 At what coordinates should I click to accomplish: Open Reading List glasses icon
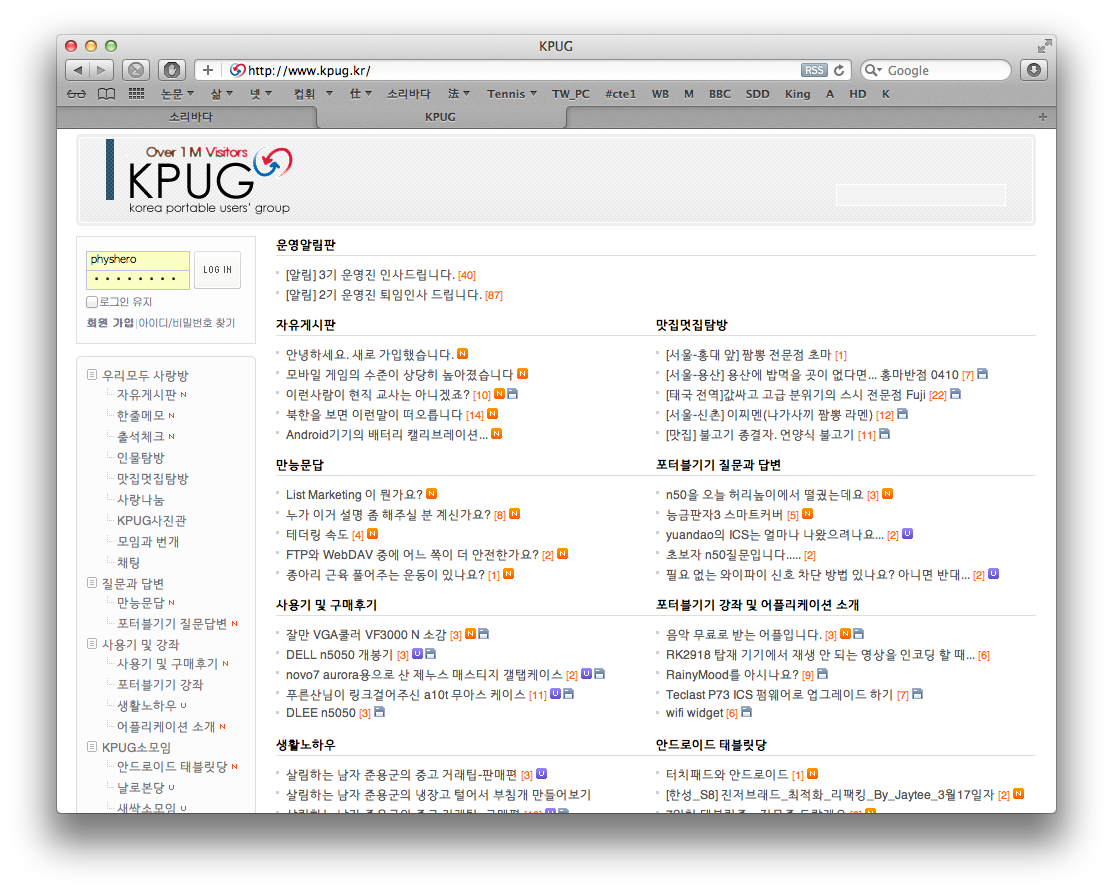click(76, 94)
